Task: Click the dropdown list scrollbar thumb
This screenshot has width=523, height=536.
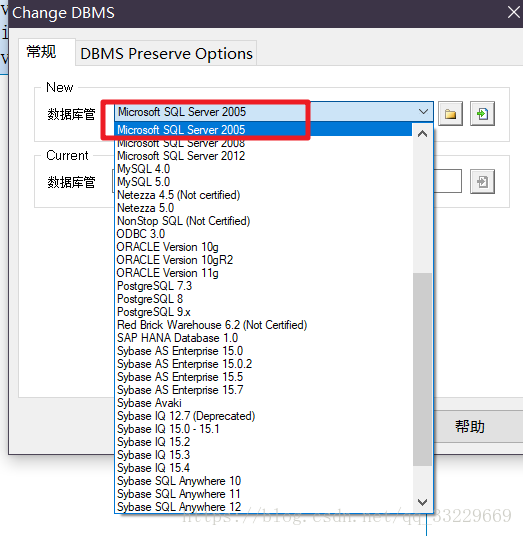Action: [423, 369]
